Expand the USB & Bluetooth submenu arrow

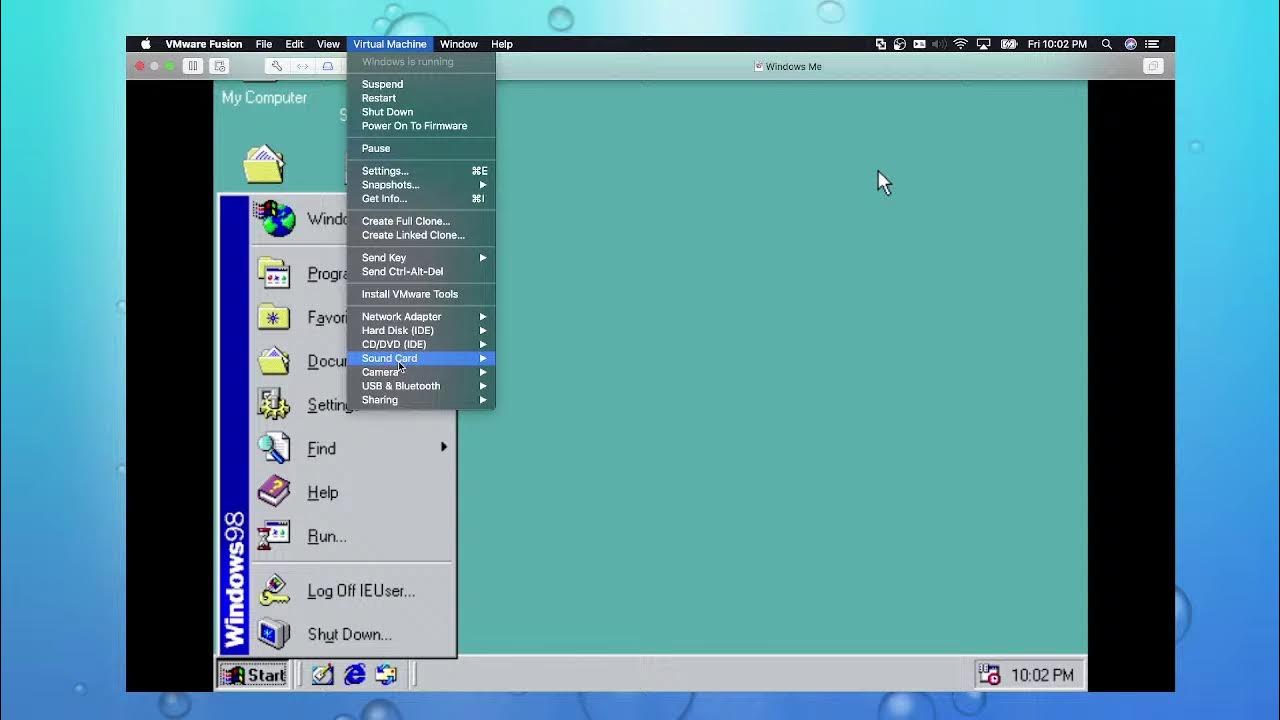click(483, 386)
